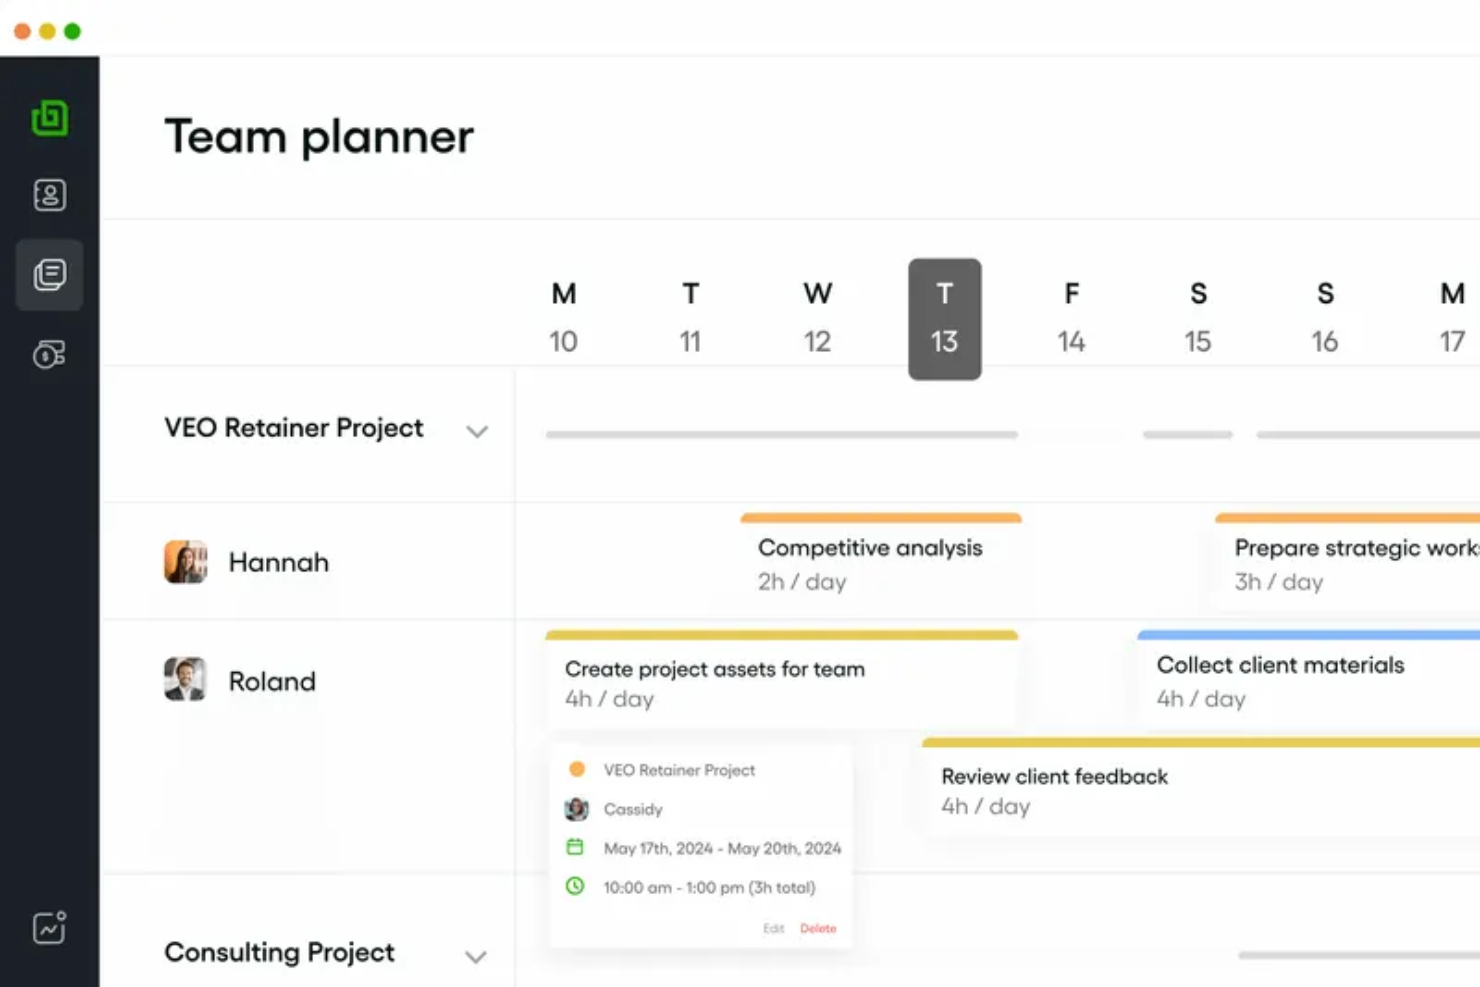This screenshot has height=987, width=1480.
Task: Open the green app logo home icon
Action: tap(49, 118)
